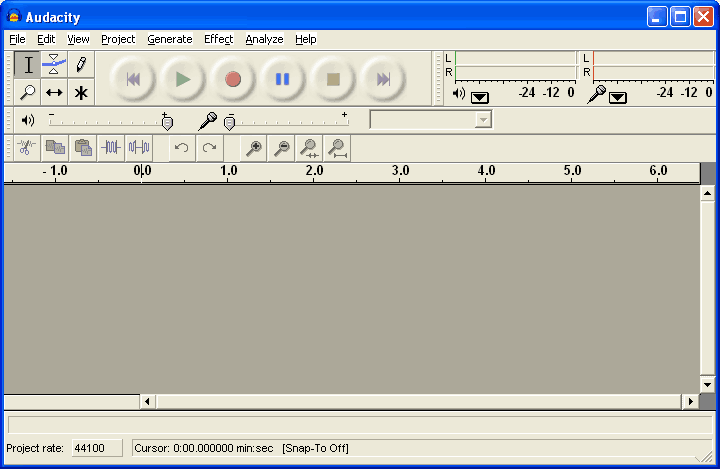Click the timeline ruler at 3.0

[400, 171]
